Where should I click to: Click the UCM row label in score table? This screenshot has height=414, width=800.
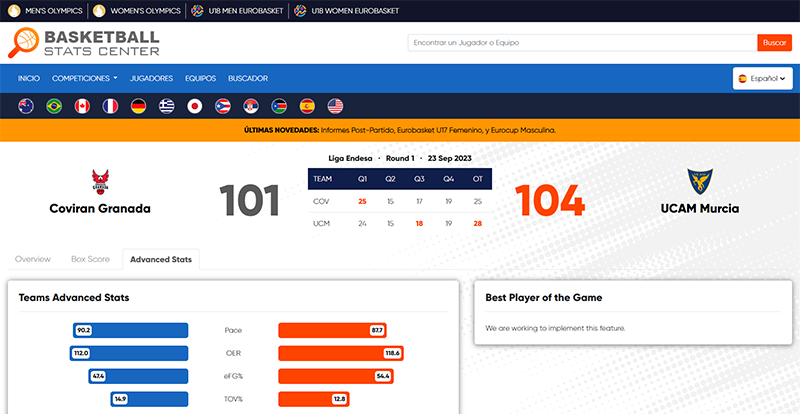pos(321,224)
